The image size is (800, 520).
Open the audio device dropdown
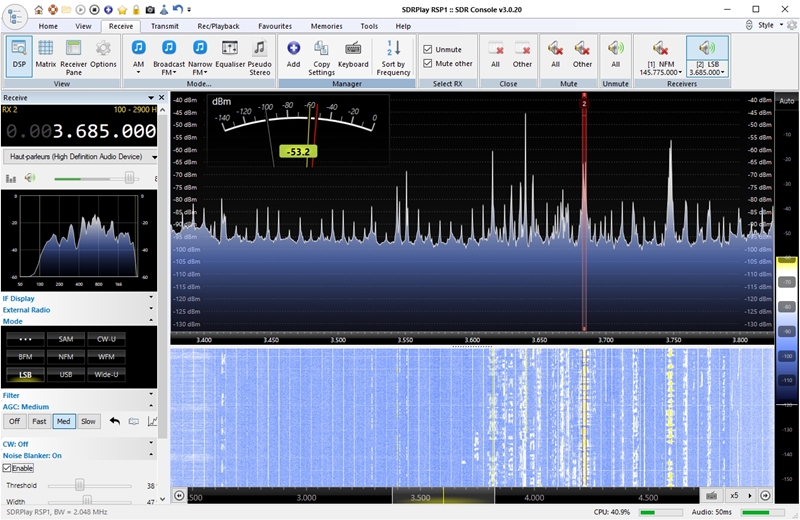pyautogui.click(x=81, y=157)
